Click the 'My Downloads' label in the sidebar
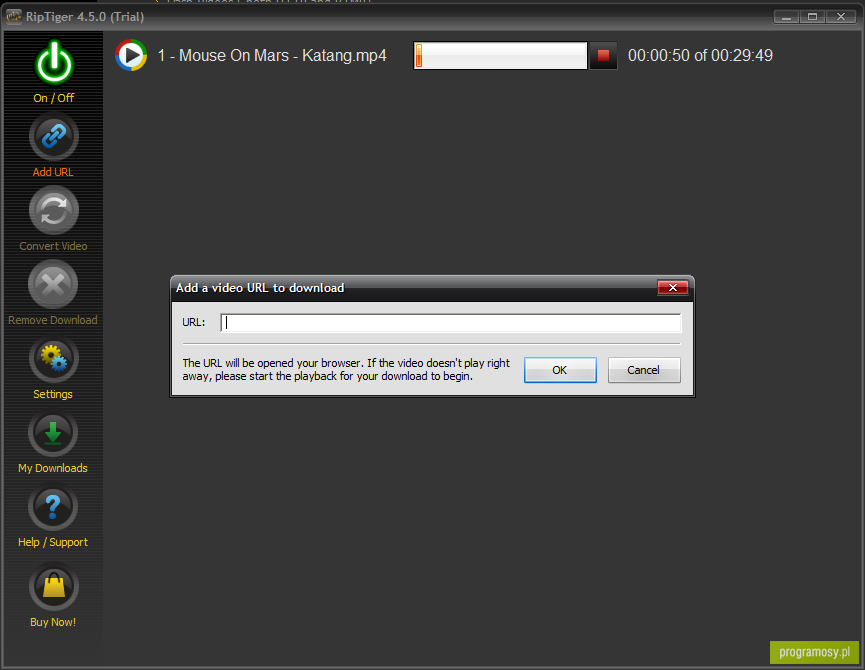 (53, 468)
